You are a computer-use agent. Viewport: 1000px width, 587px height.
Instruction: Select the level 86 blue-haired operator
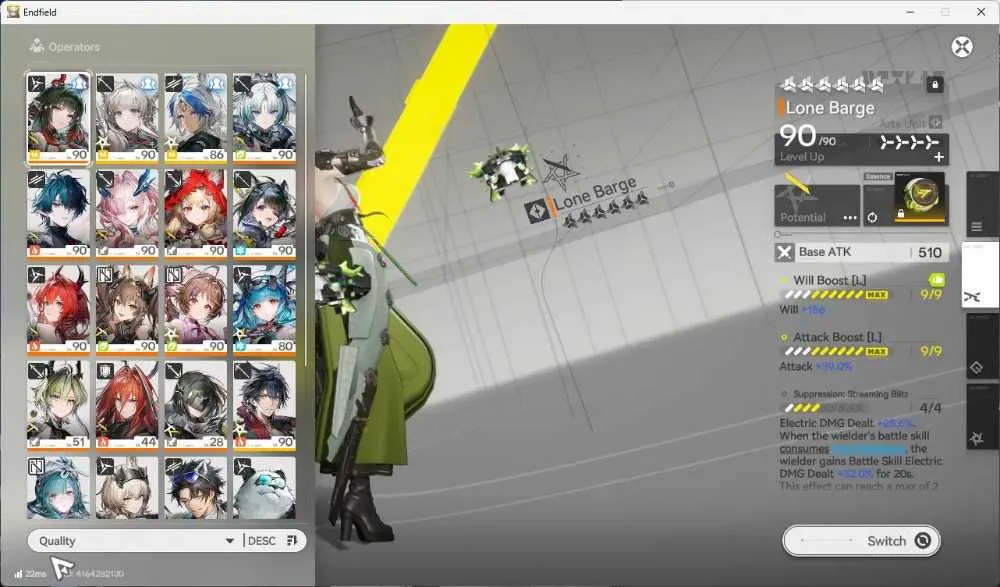pos(196,118)
